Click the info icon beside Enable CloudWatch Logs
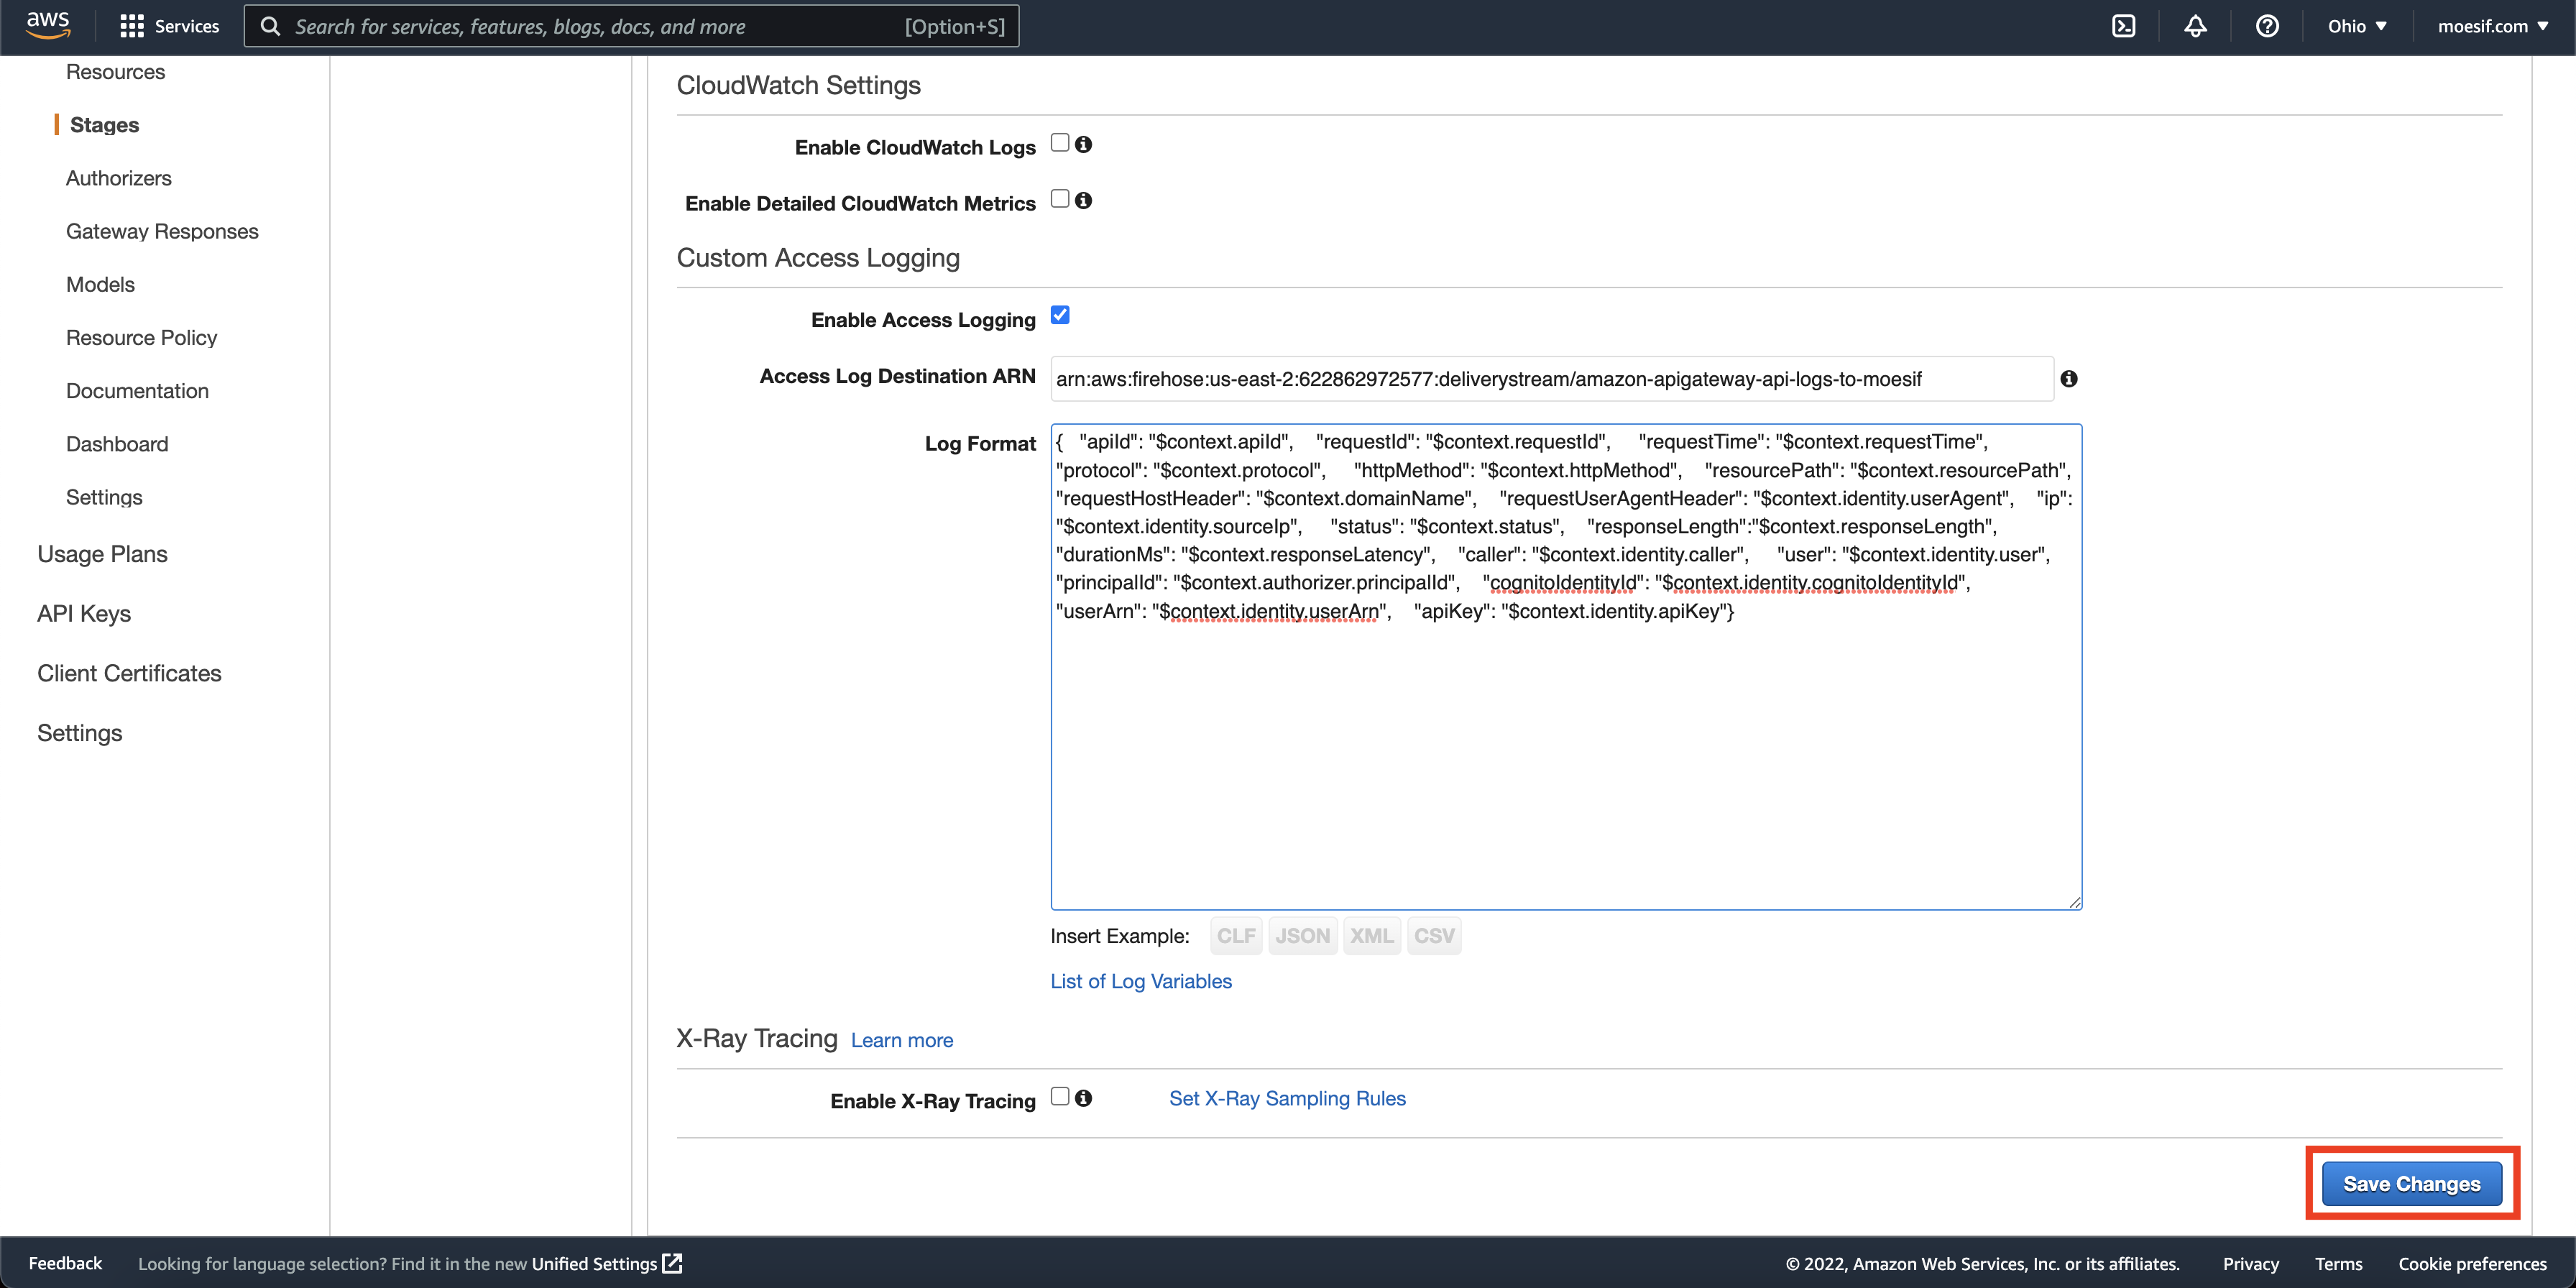This screenshot has width=2576, height=1288. click(x=1085, y=144)
